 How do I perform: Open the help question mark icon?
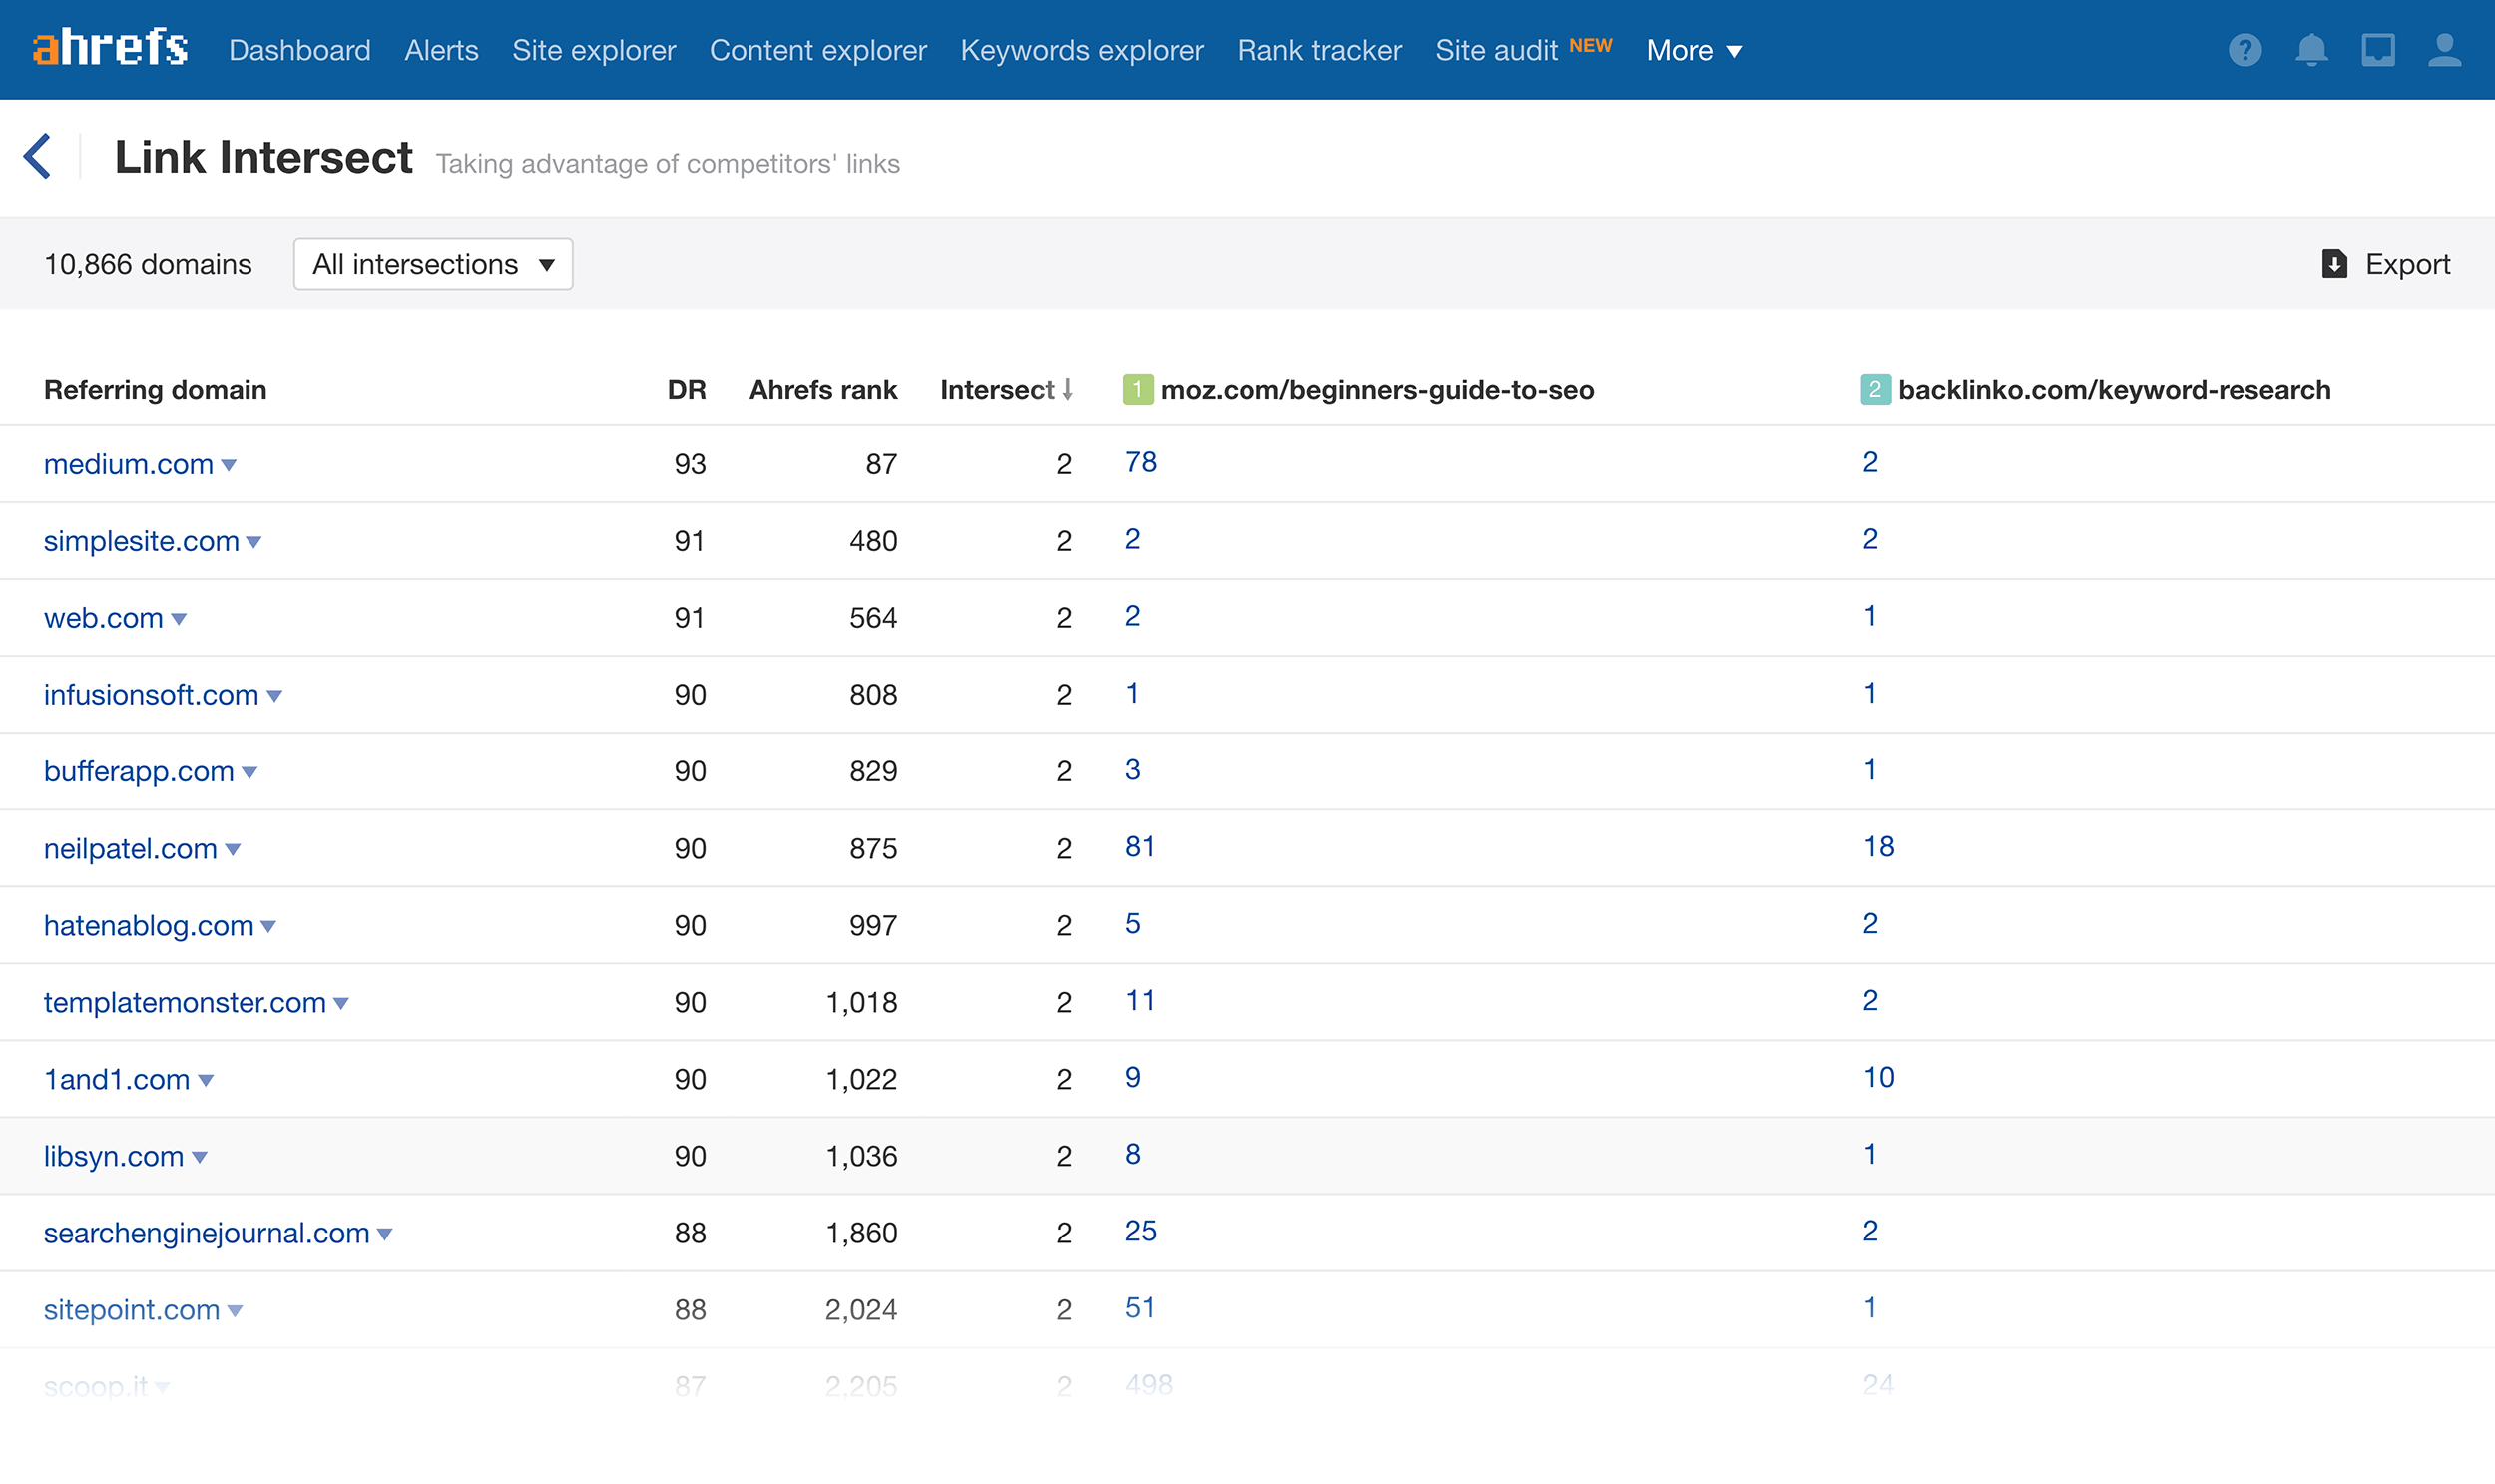coord(2245,50)
